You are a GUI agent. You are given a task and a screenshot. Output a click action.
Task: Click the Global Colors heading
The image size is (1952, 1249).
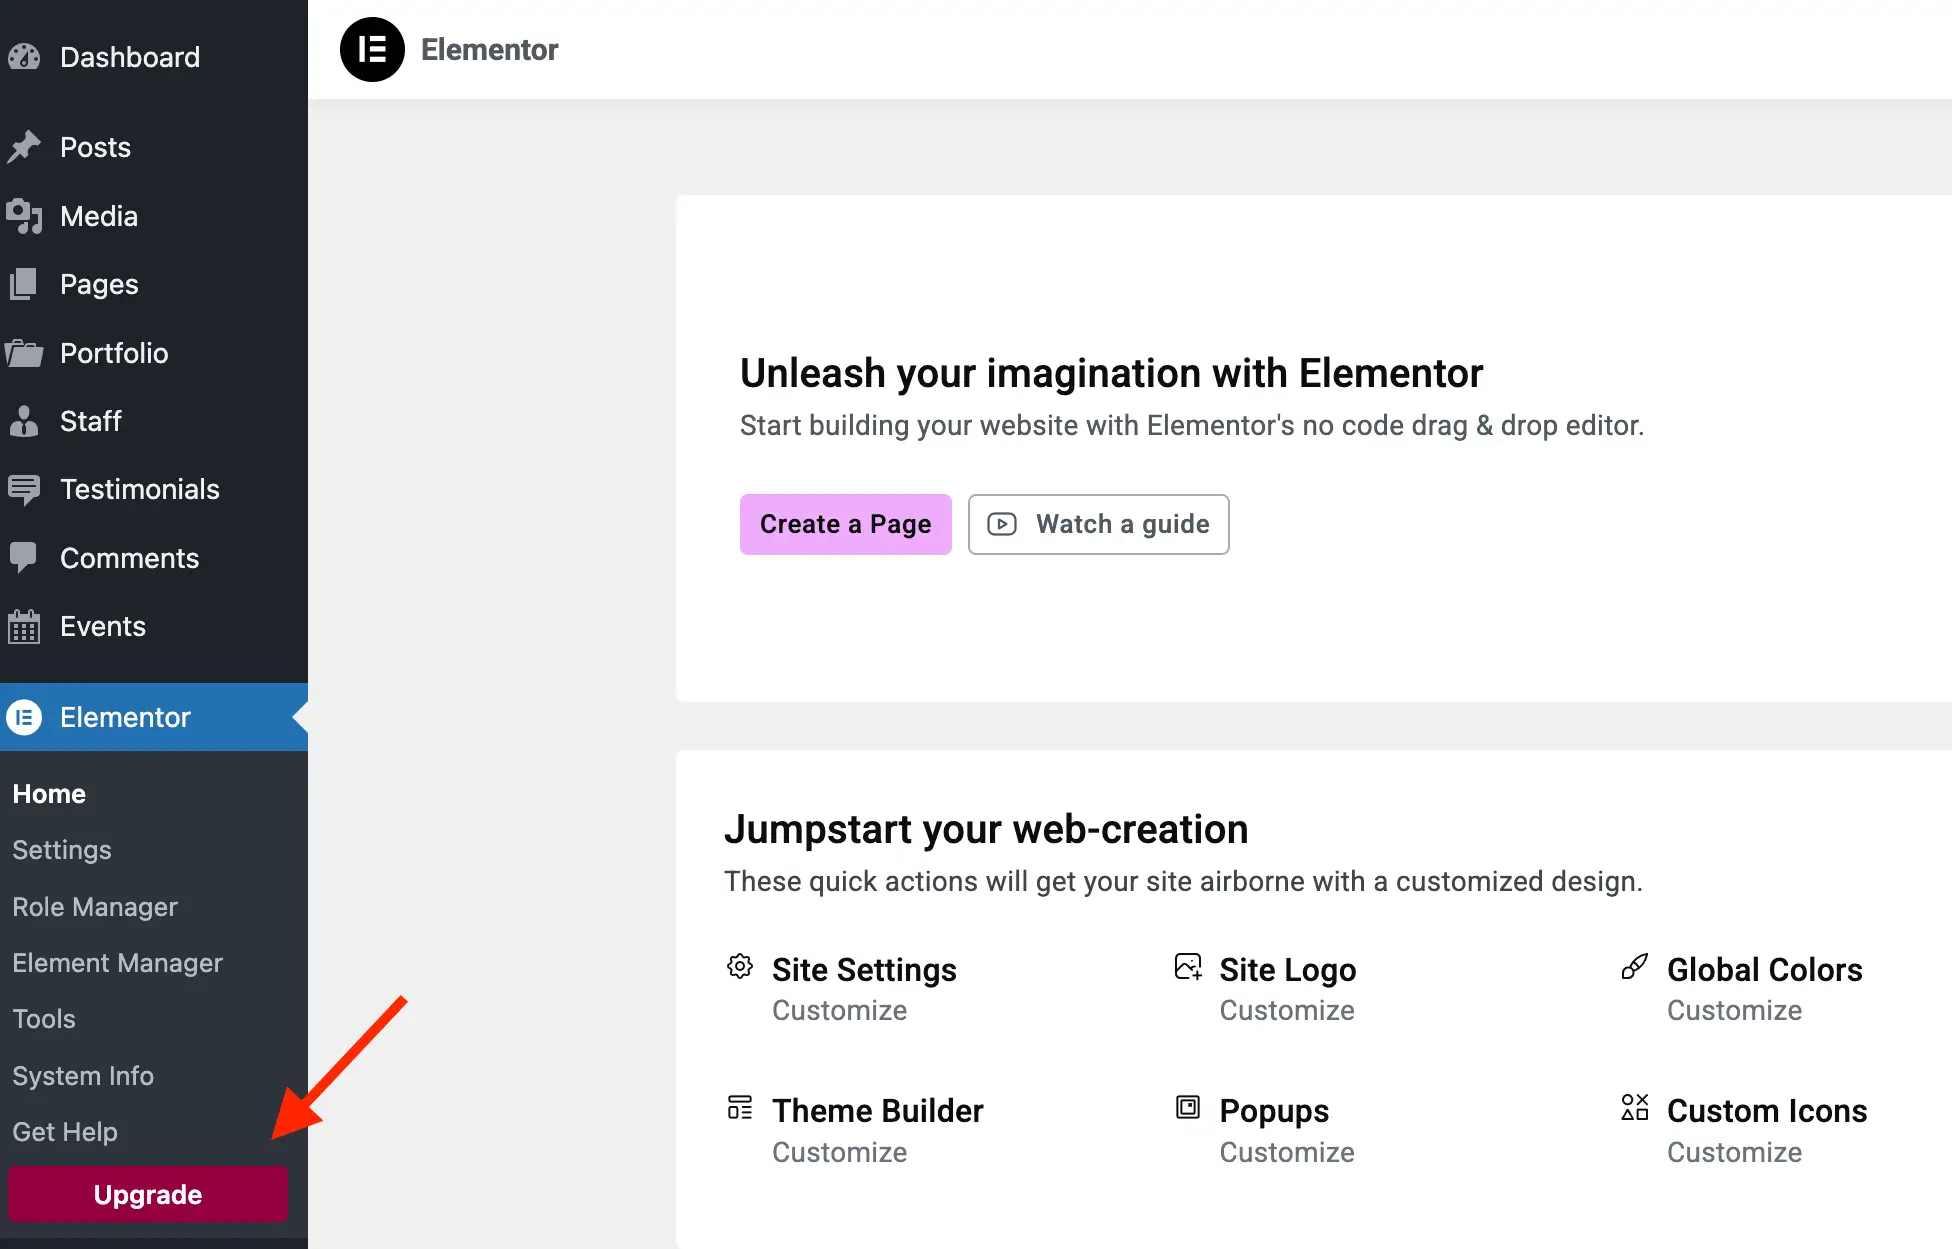1764,969
